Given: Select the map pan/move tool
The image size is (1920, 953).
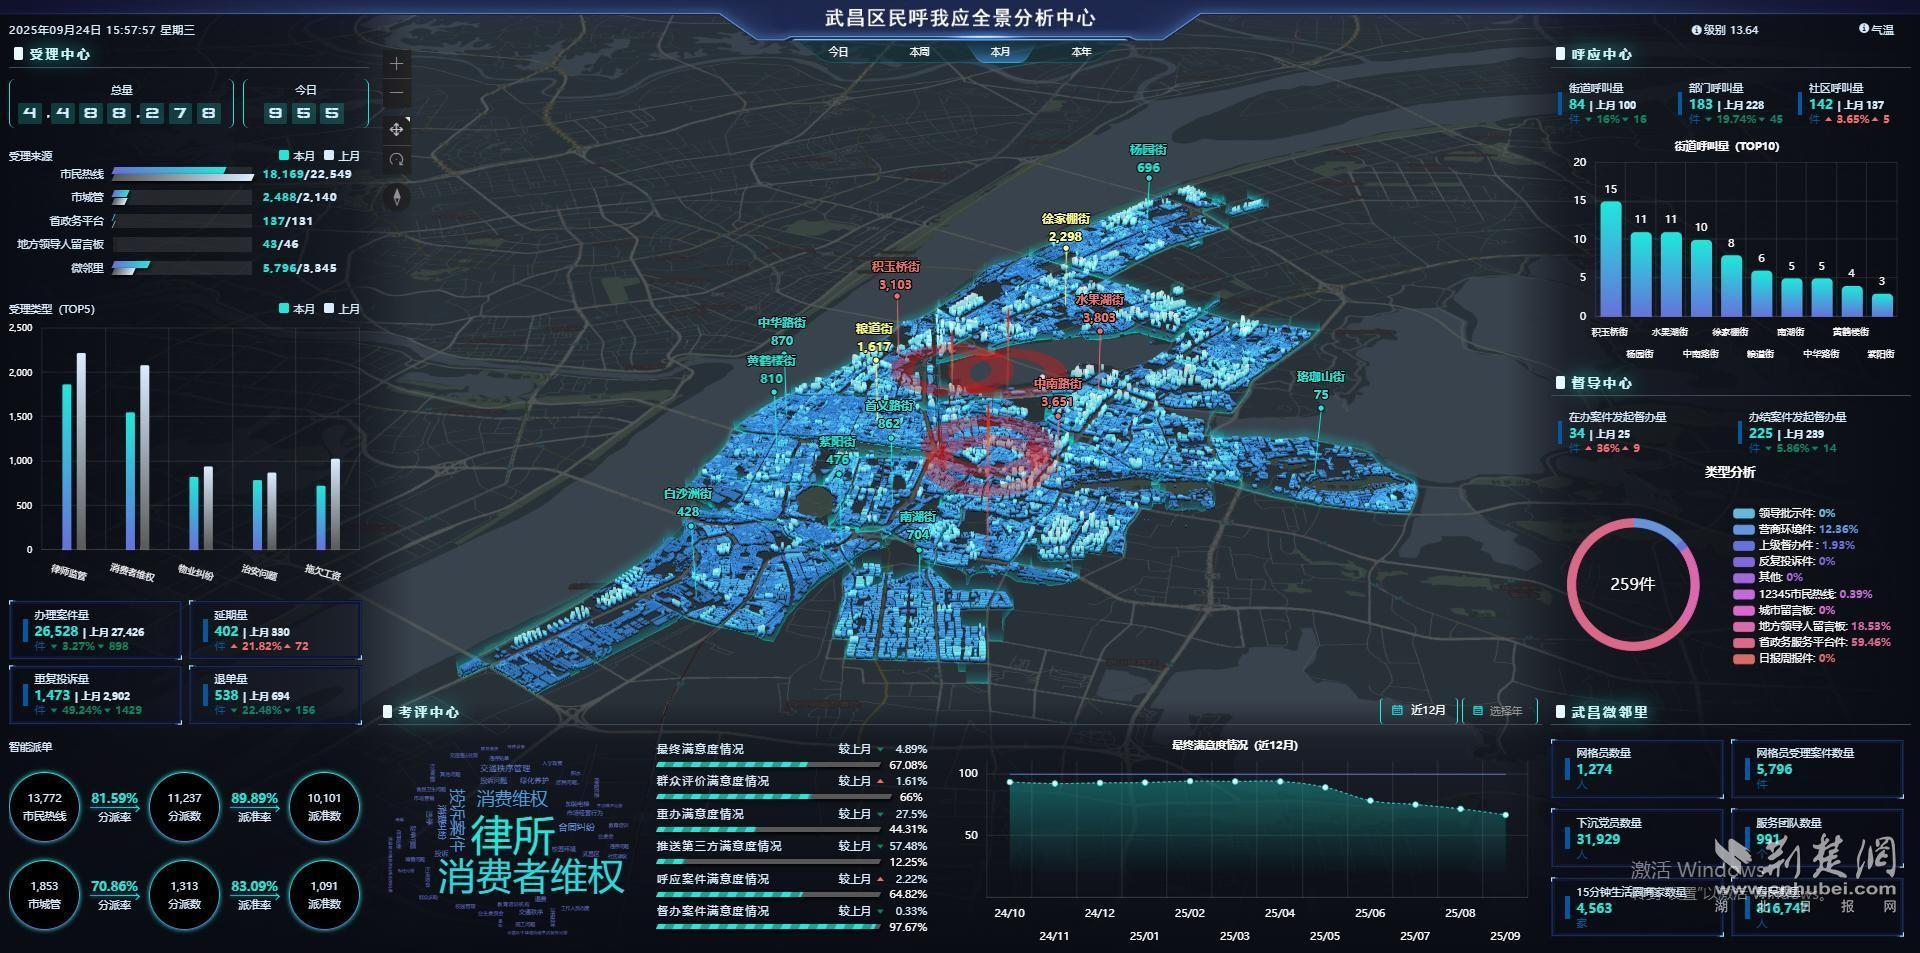Looking at the screenshot, I should (x=397, y=129).
